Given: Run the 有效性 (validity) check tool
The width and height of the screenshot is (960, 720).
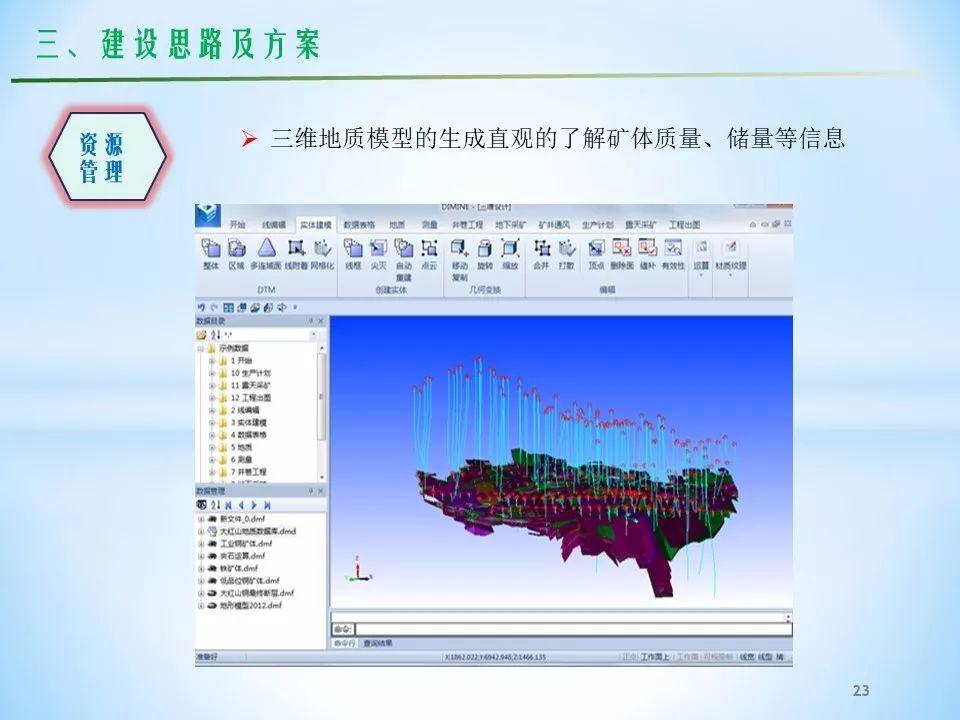Looking at the screenshot, I should pos(673,249).
